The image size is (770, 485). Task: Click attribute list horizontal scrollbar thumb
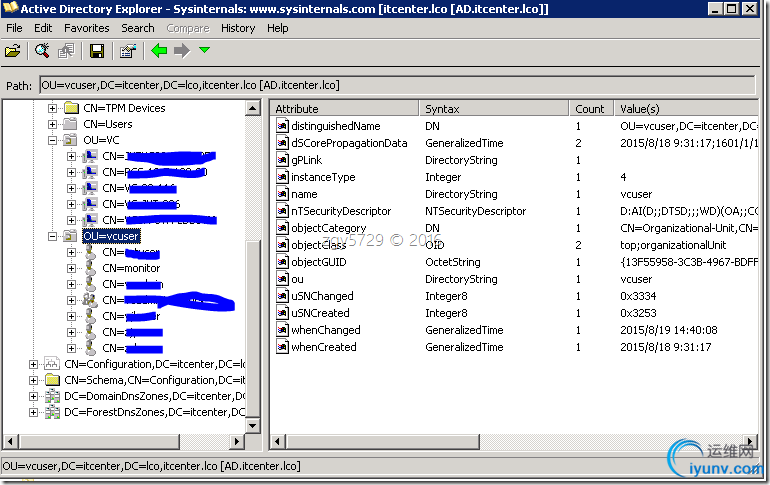(x=383, y=441)
